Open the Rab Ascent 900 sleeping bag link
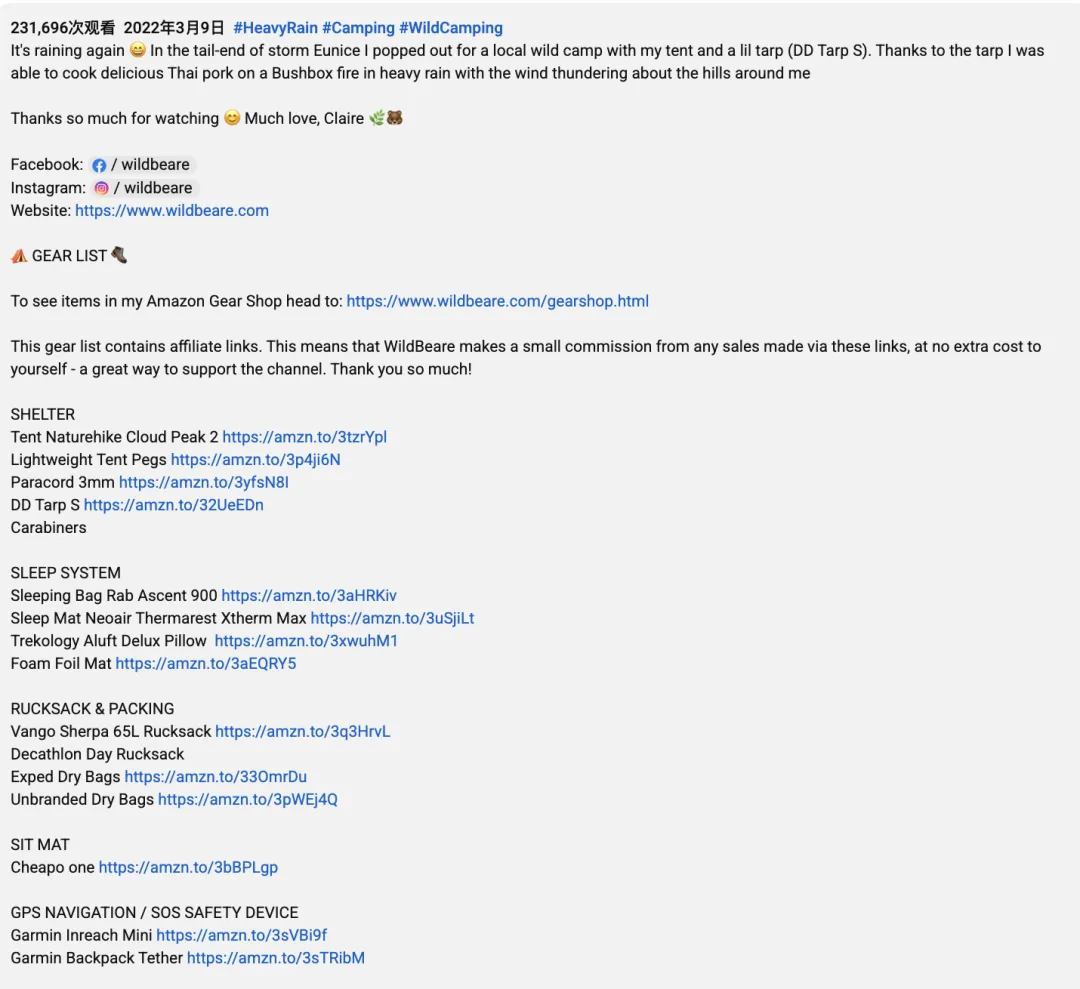1080x989 pixels. pos(308,596)
